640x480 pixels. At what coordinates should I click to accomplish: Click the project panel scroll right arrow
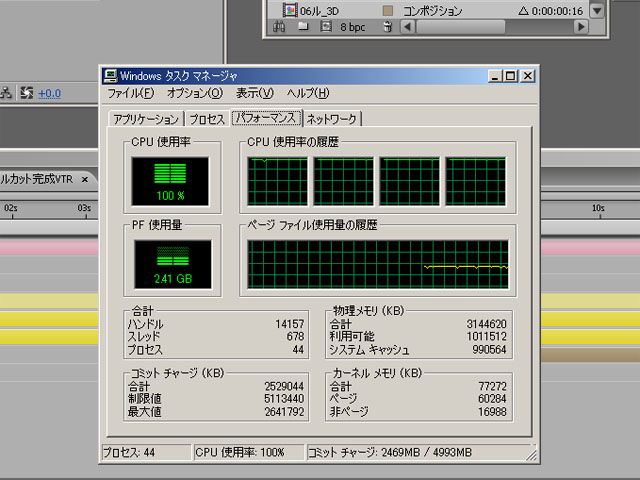(x=581, y=27)
